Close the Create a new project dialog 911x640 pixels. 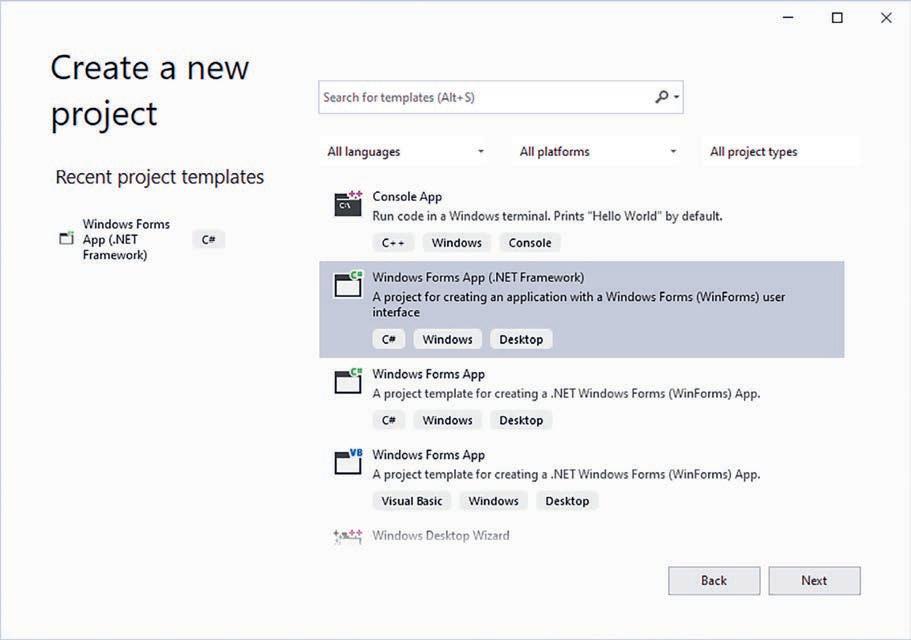(886, 18)
